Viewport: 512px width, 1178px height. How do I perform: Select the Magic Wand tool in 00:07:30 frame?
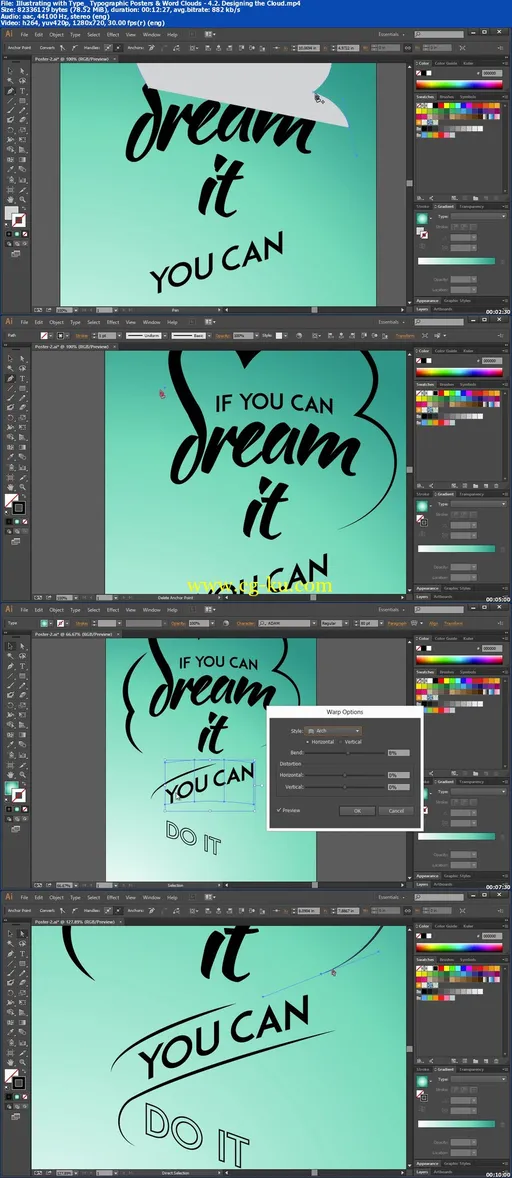(x=10, y=656)
